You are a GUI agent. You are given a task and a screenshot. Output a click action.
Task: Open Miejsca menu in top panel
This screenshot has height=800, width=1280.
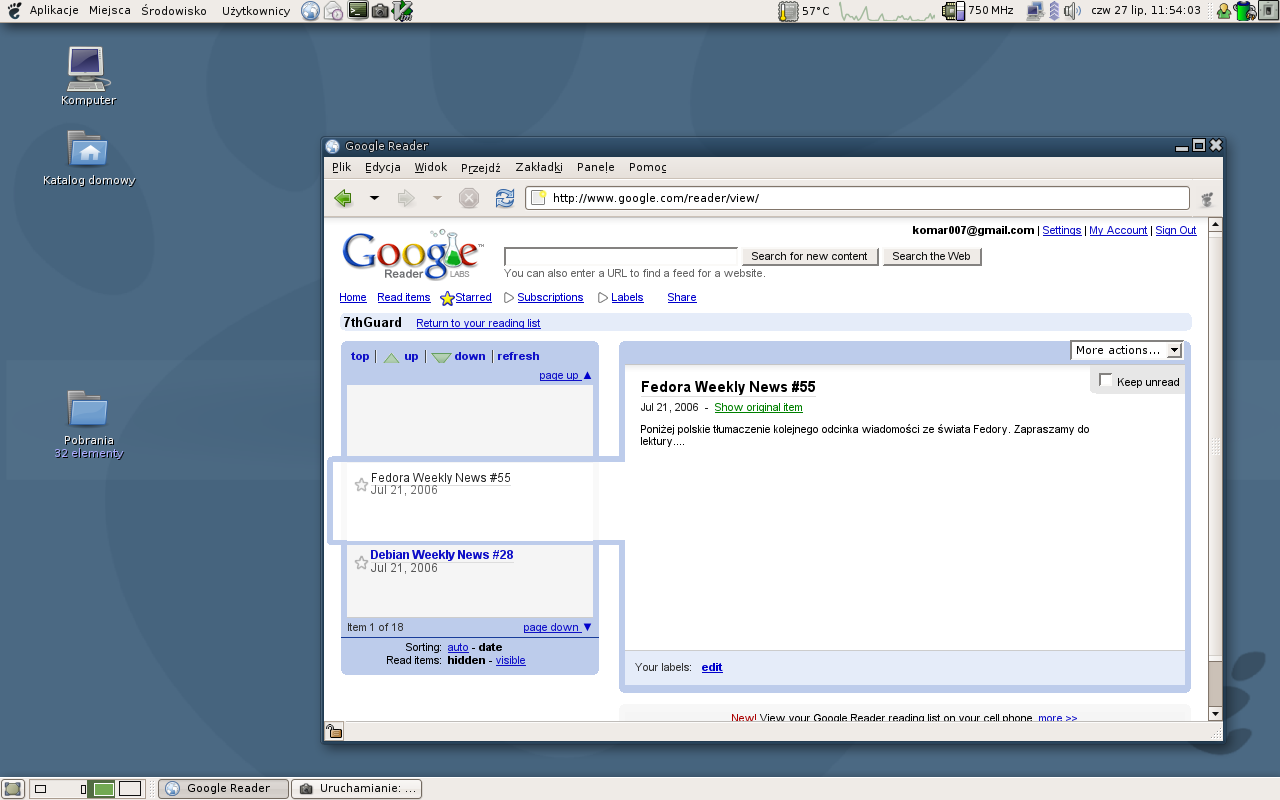point(110,11)
